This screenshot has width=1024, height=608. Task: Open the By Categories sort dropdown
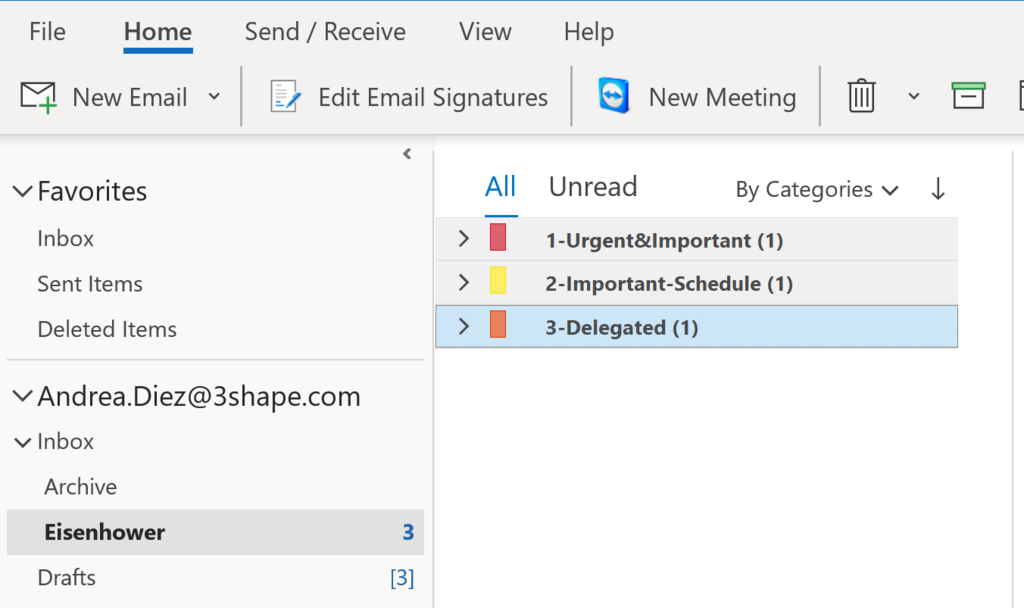[x=816, y=189]
